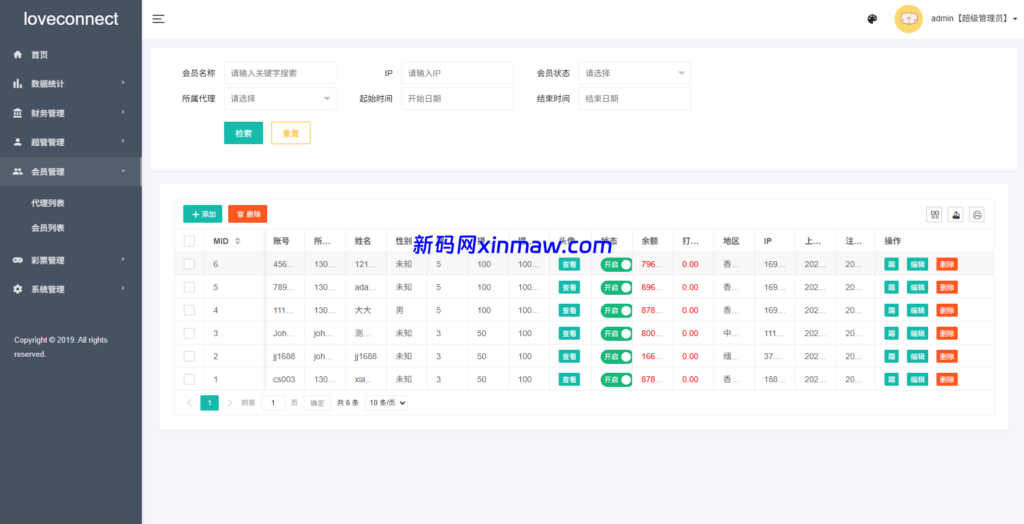Open the 会员状态 select dropdown

point(635,73)
